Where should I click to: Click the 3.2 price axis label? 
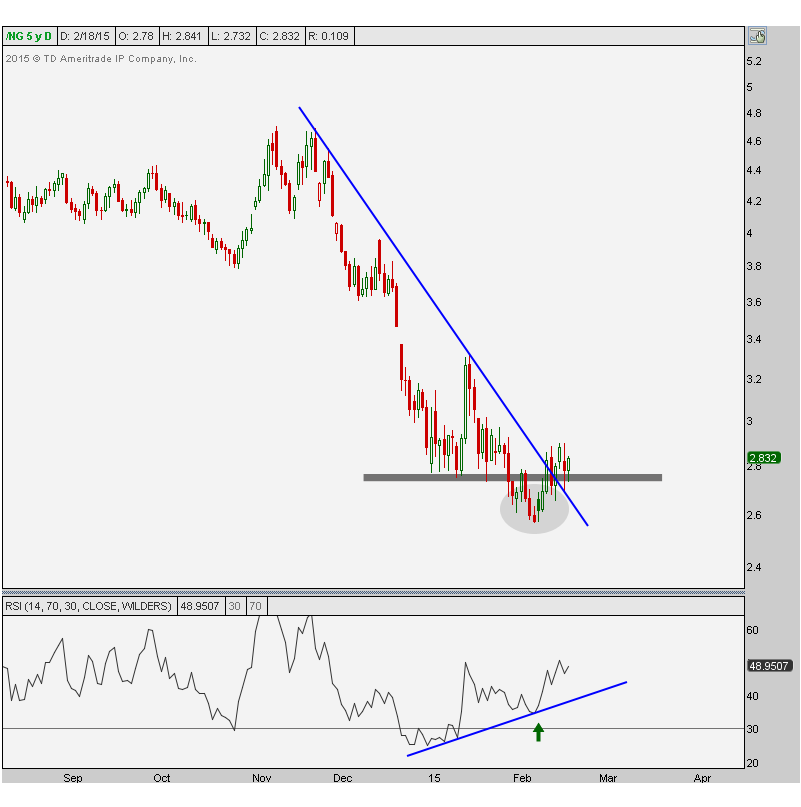pos(754,379)
